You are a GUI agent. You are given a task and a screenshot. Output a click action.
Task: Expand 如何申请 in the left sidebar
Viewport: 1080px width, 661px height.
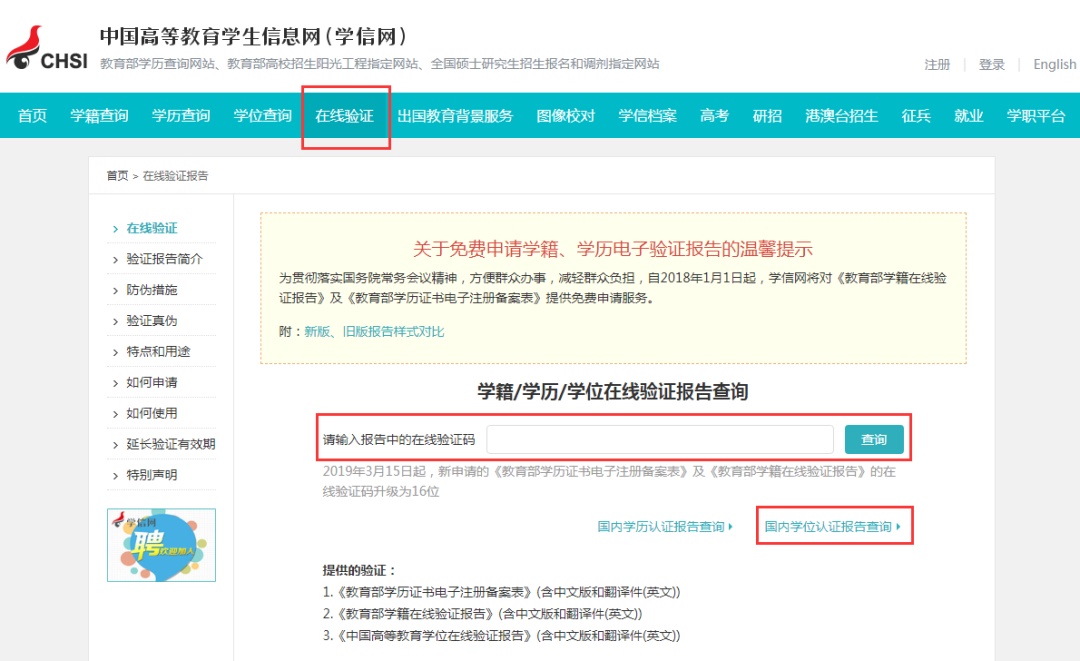coord(151,383)
